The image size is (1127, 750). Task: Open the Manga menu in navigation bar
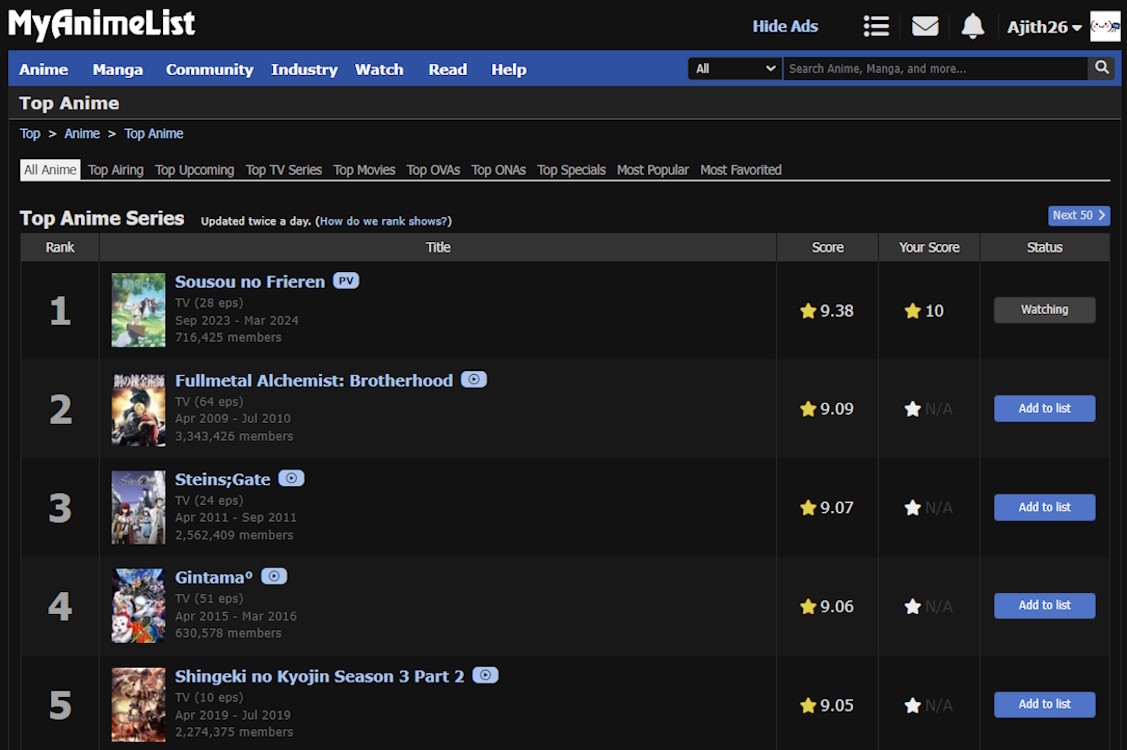click(118, 69)
